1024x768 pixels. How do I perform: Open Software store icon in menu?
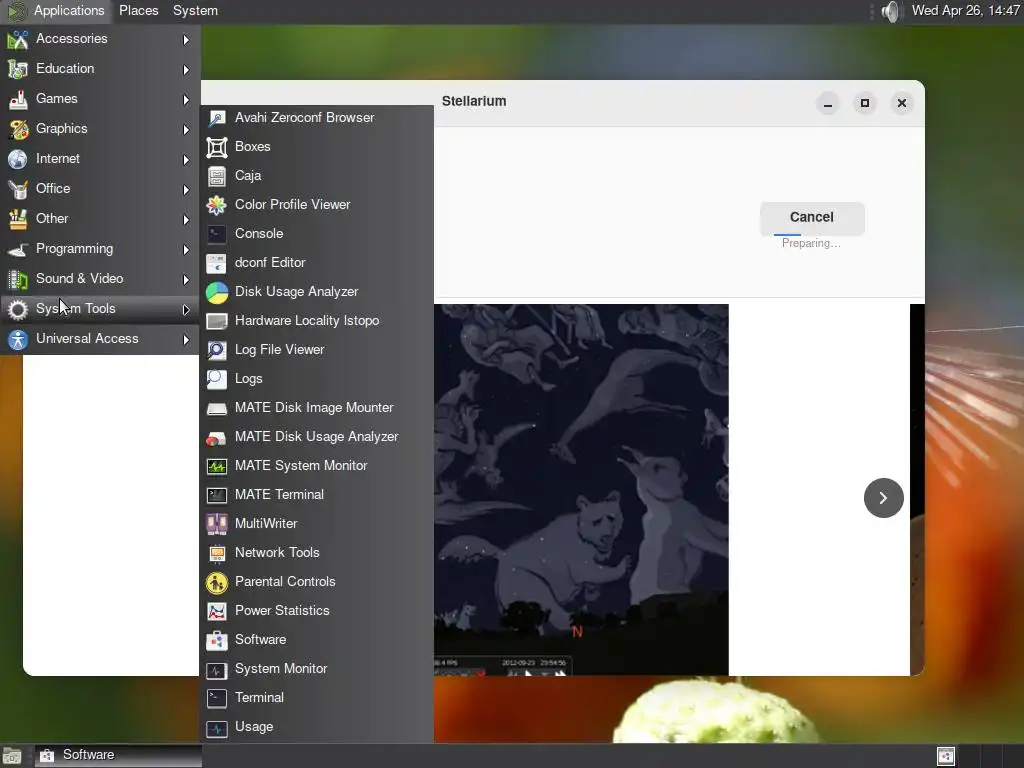216,640
